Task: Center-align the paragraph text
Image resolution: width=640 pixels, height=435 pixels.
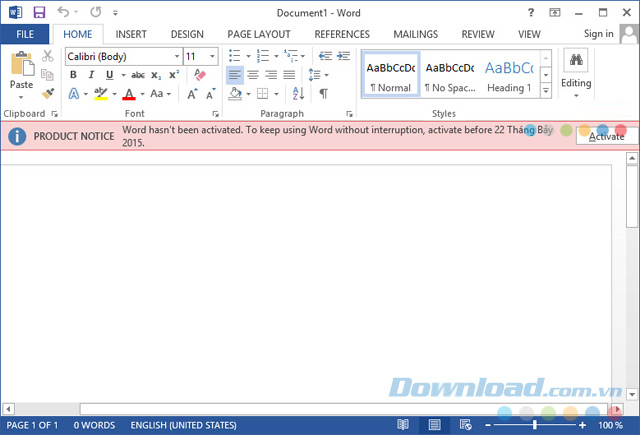Action: (253, 75)
